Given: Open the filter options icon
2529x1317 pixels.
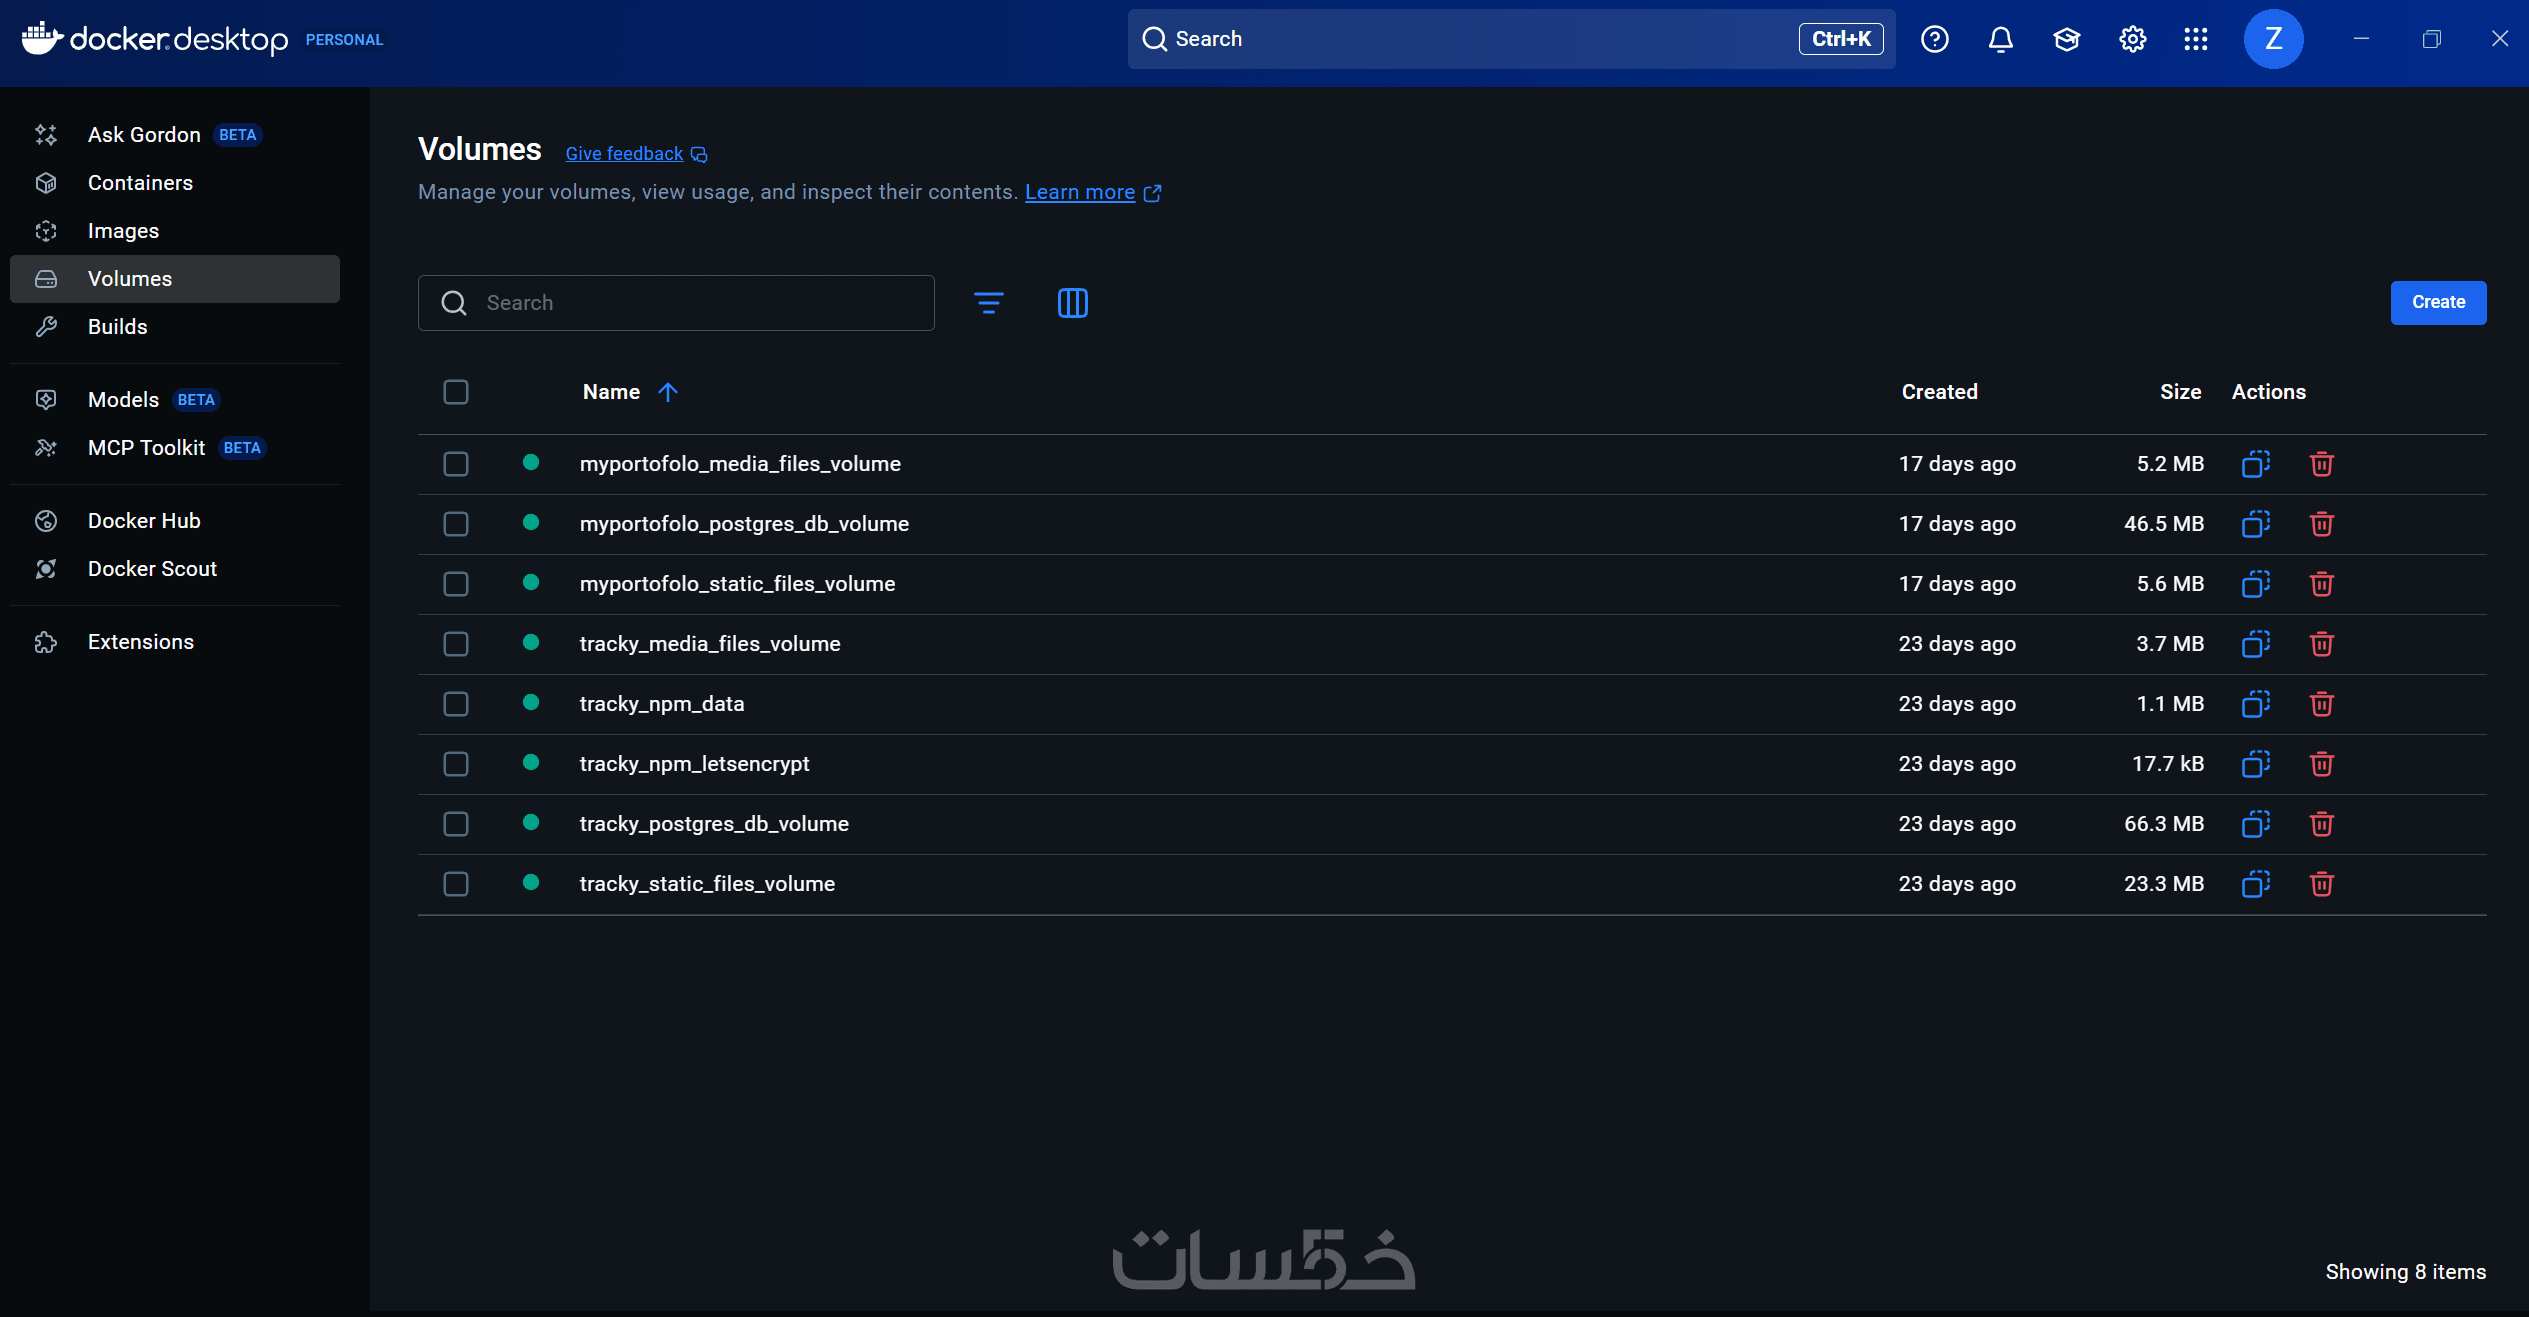Looking at the screenshot, I should pyautogui.click(x=988, y=303).
